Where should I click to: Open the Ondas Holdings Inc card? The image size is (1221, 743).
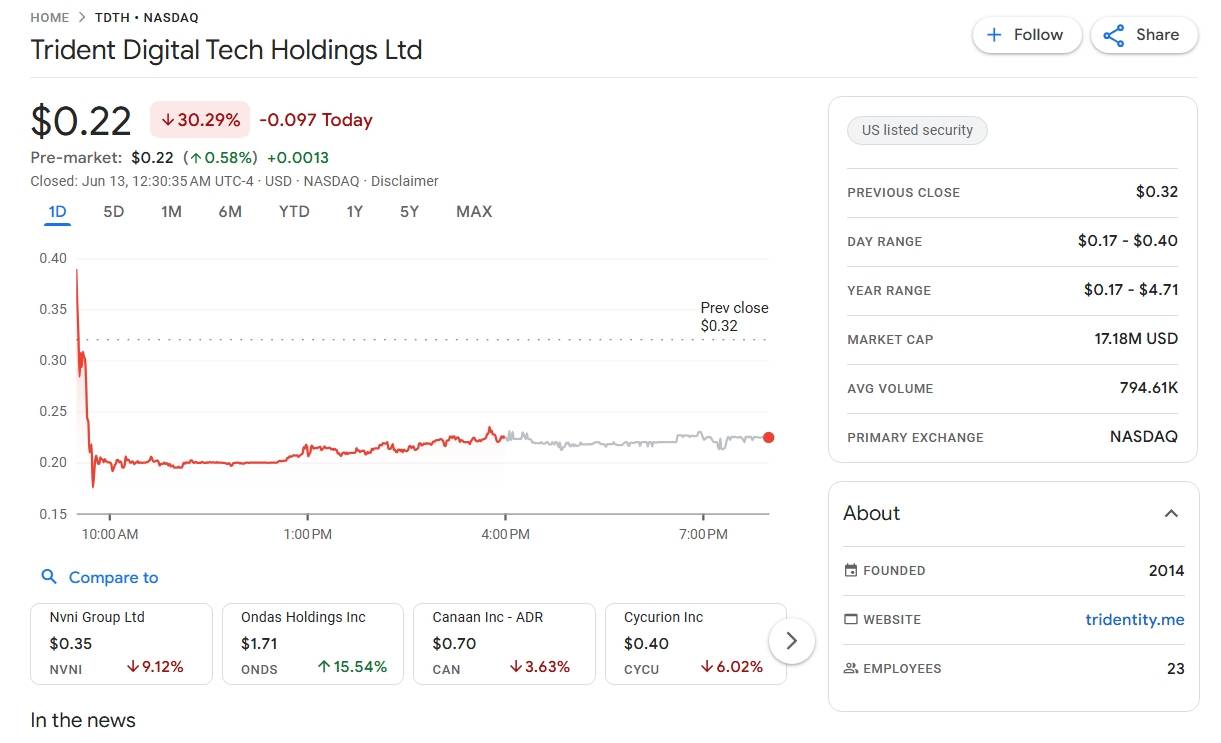(313, 644)
